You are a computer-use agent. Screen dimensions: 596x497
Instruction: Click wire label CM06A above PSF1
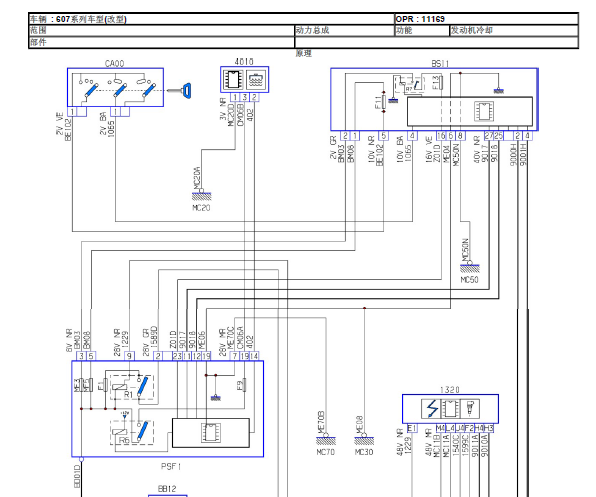[240, 338]
